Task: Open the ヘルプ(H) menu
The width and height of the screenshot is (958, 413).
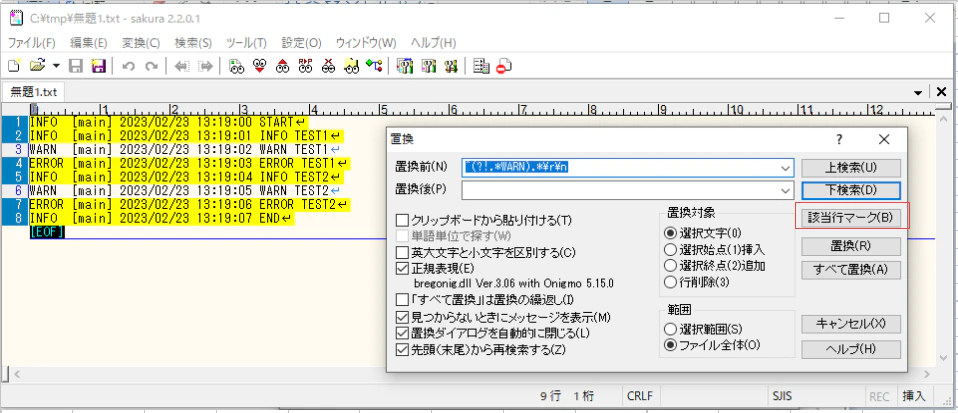Action: coord(433,43)
